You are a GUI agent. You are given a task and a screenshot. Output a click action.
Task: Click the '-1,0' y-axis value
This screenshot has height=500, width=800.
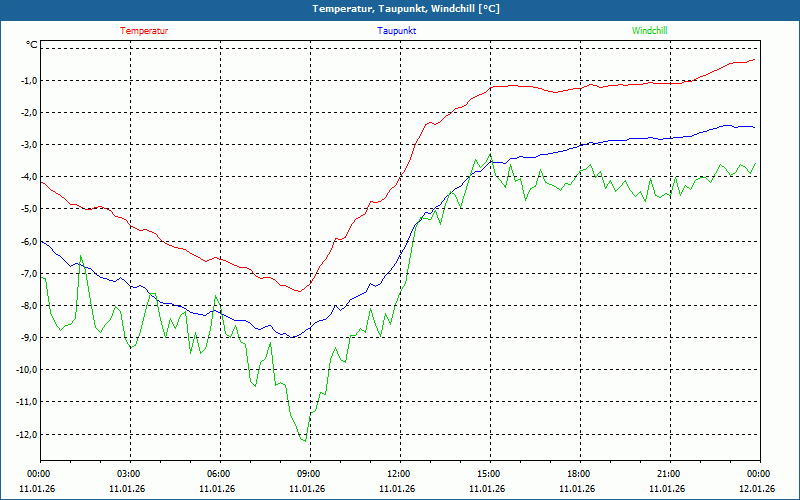point(29,81)
